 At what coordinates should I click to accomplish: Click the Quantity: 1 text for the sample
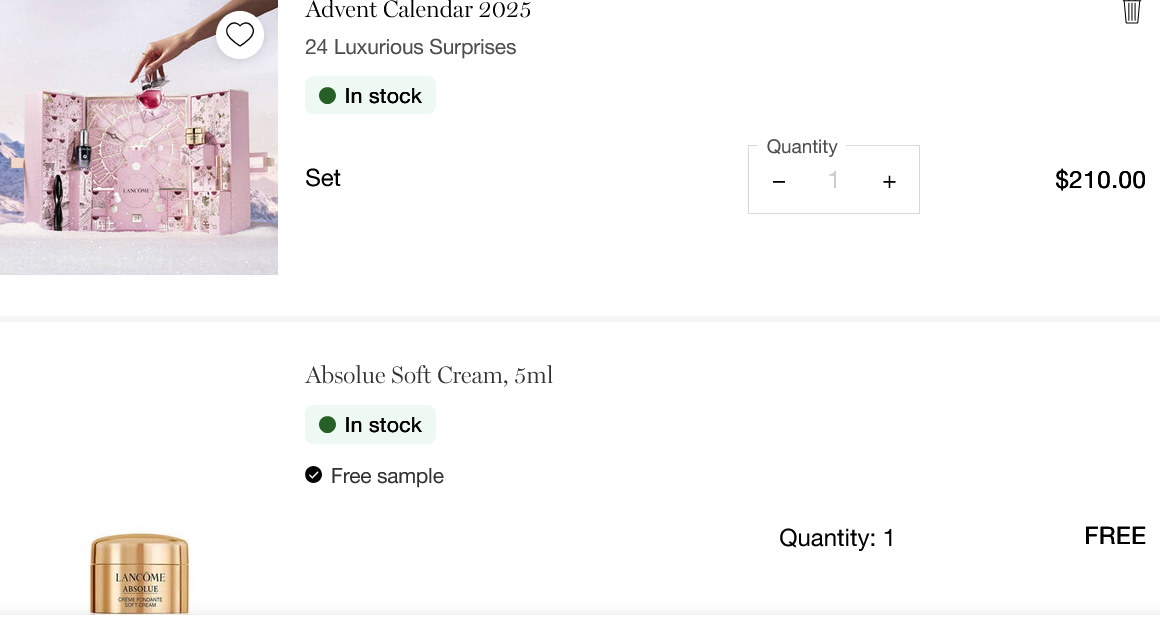[836, 538]
